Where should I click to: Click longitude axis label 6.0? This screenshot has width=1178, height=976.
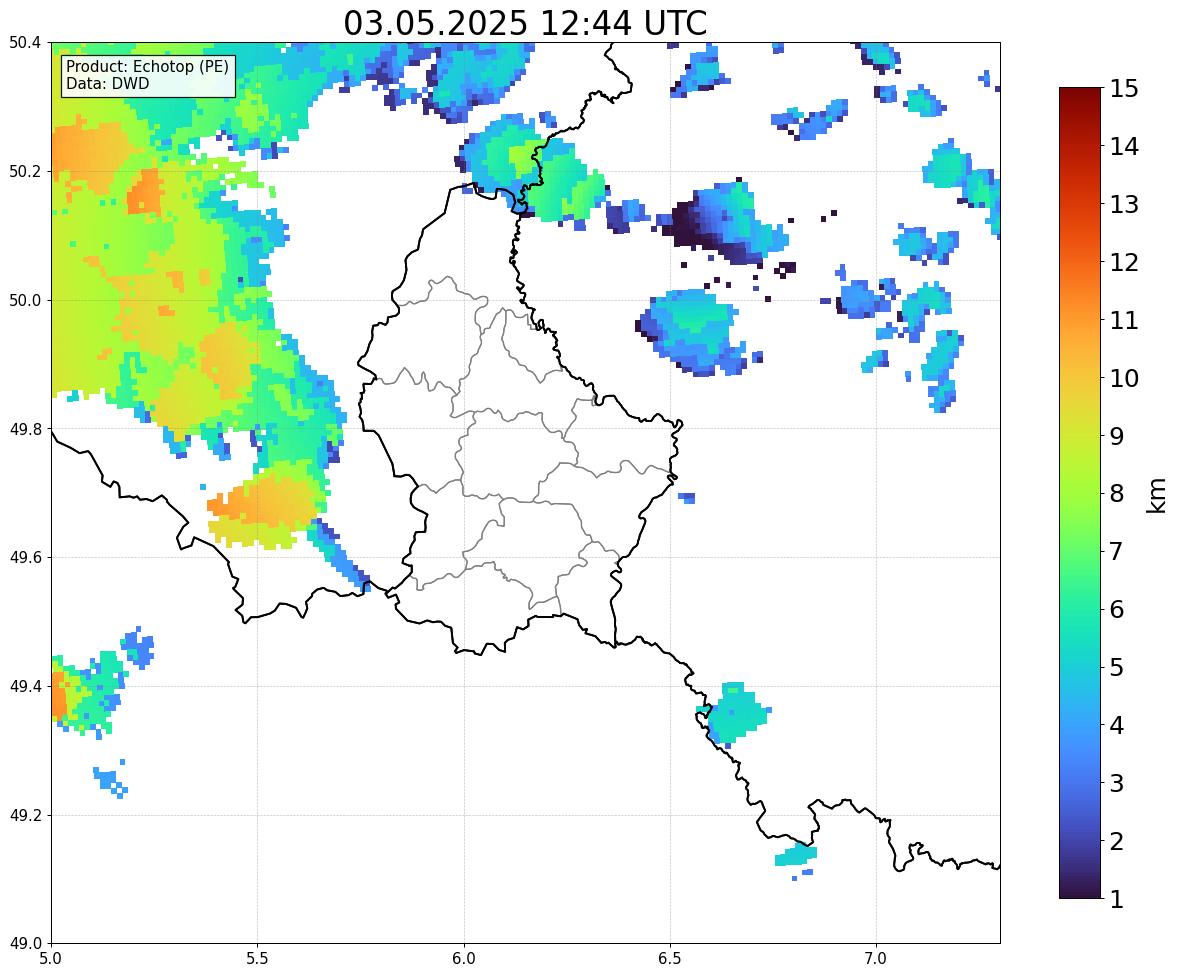click(464, 959)
